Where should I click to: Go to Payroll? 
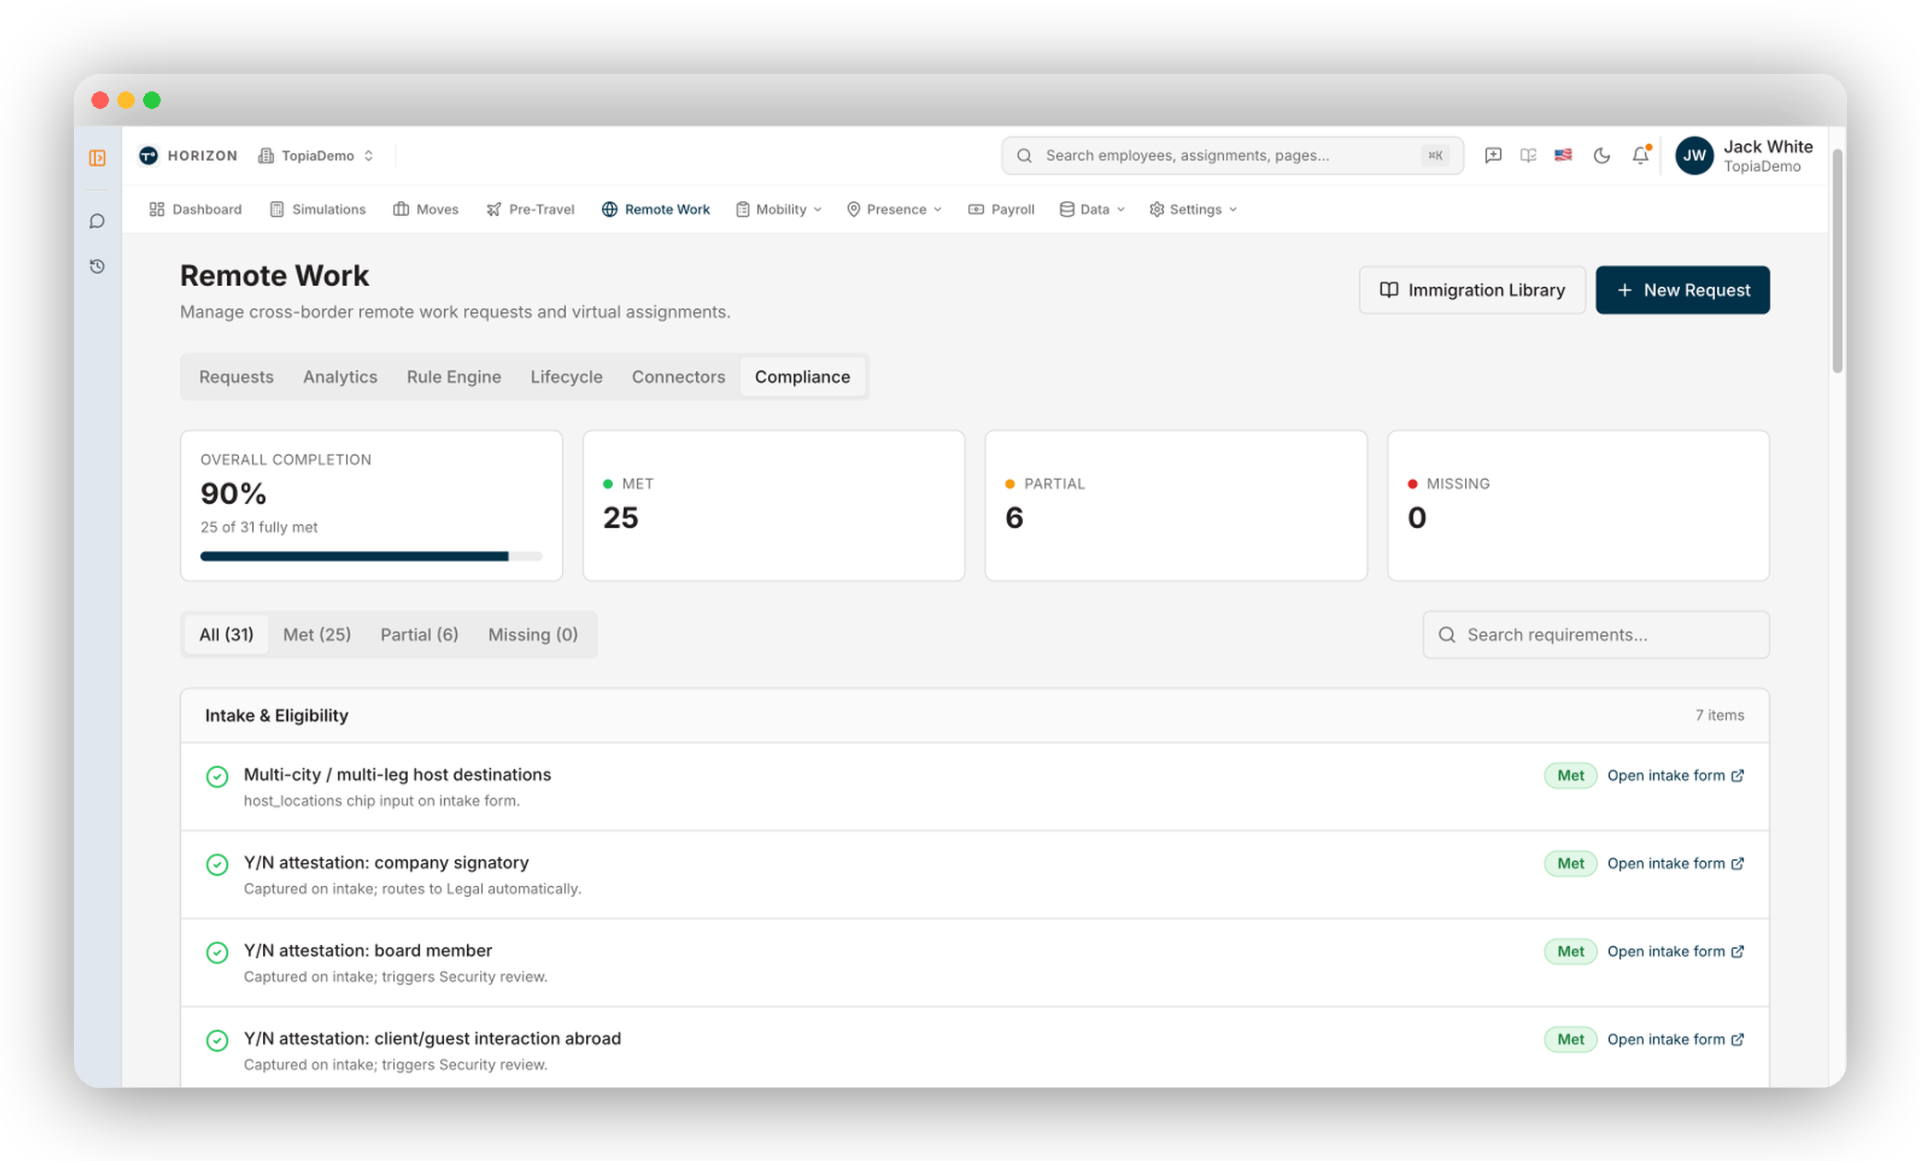[x=1001, y=209]
